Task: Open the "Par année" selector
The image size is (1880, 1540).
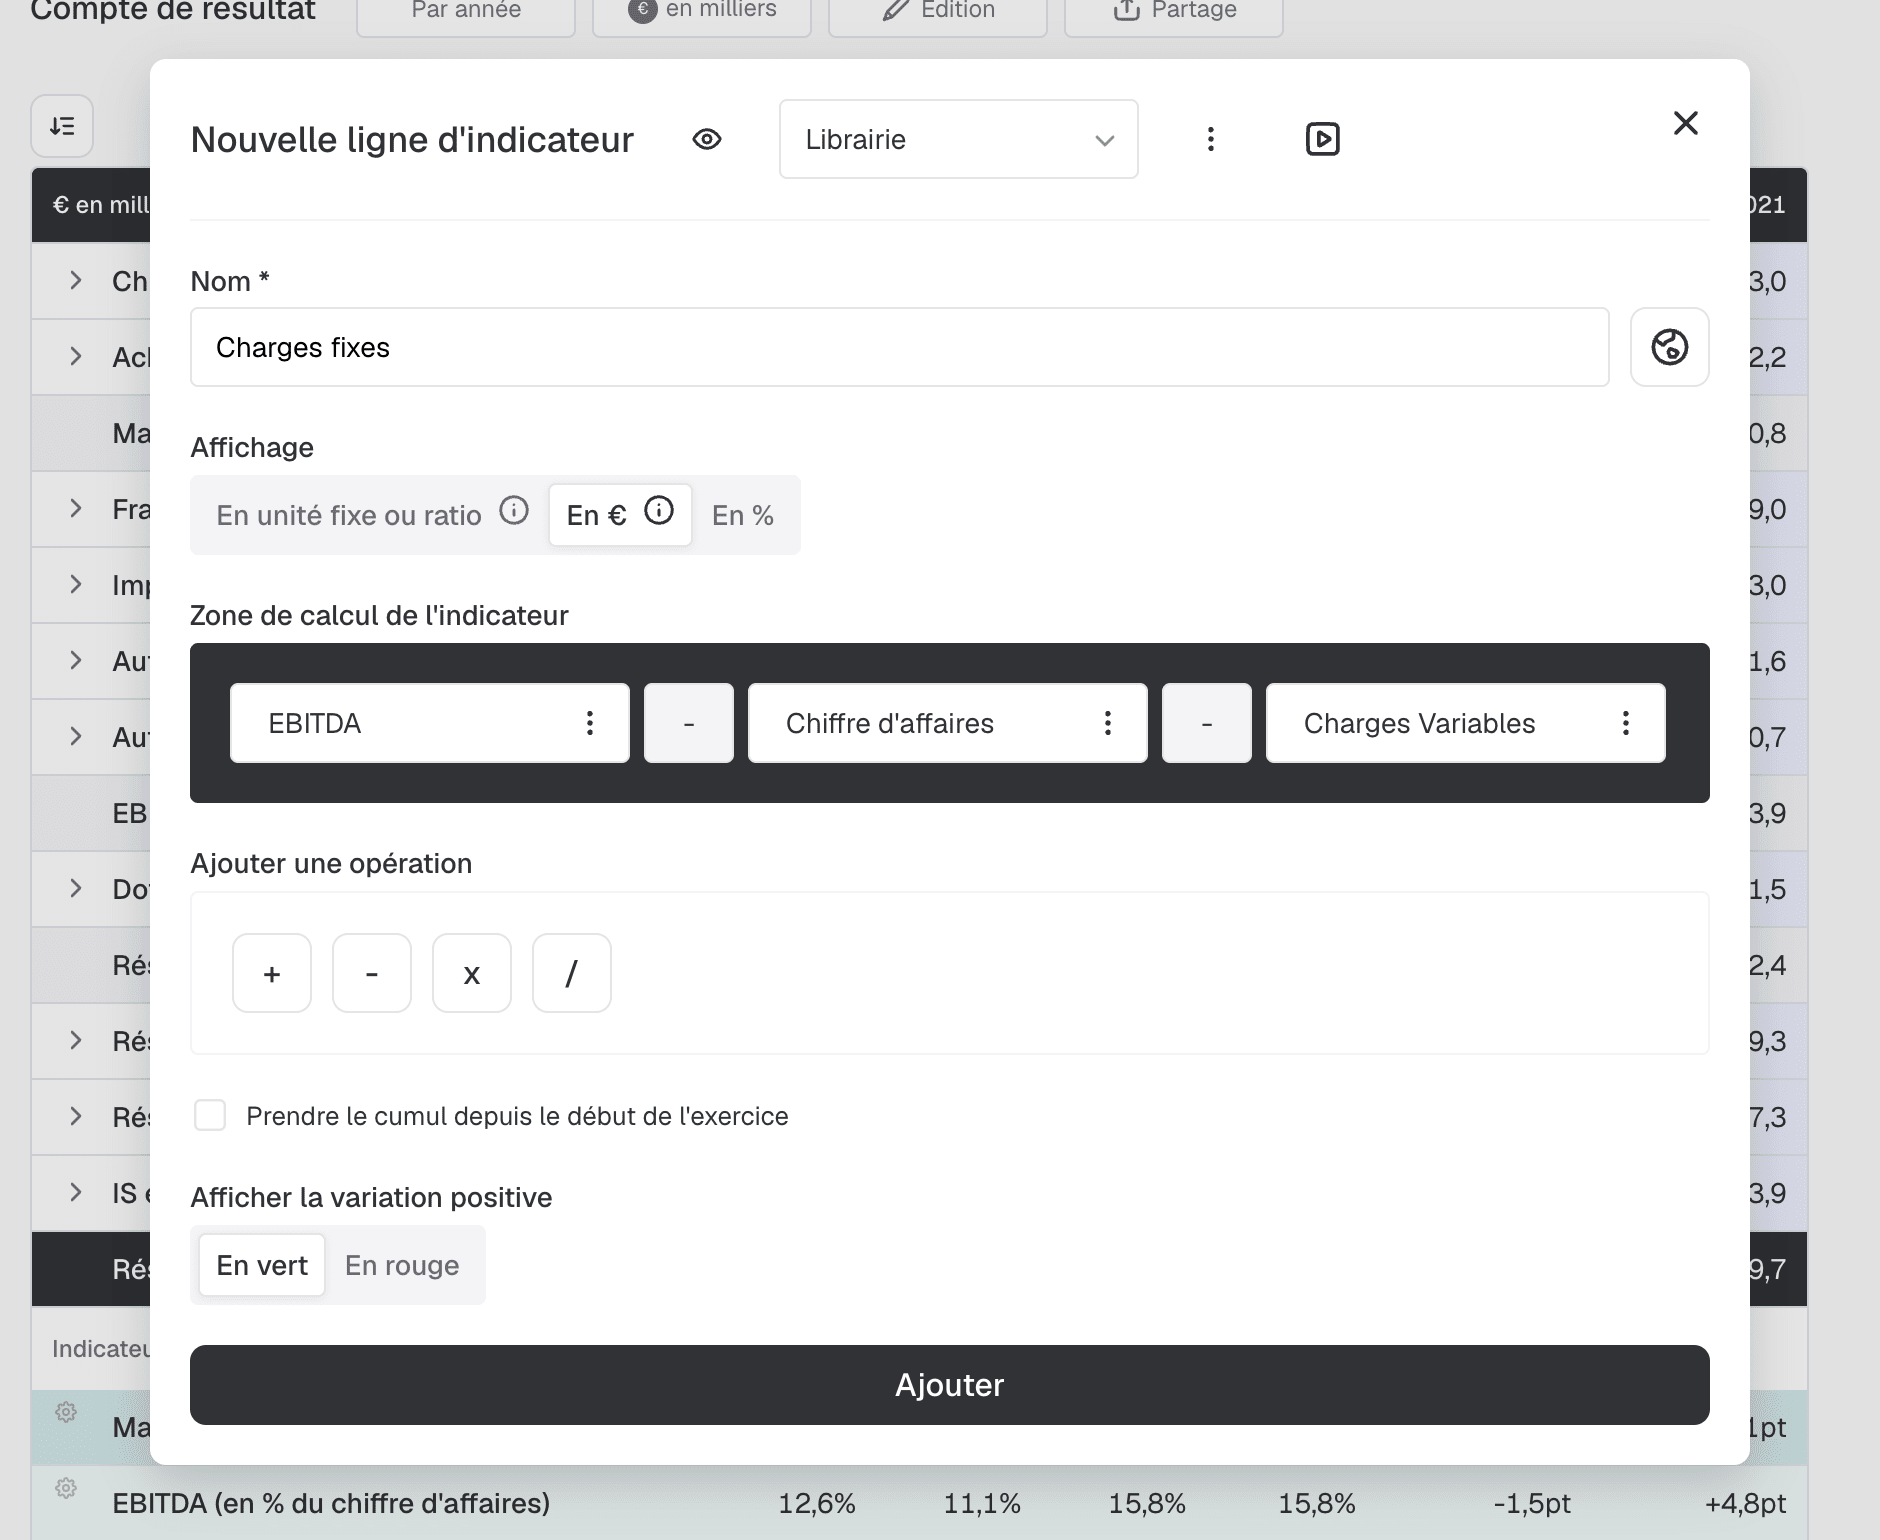Action: 466,12
